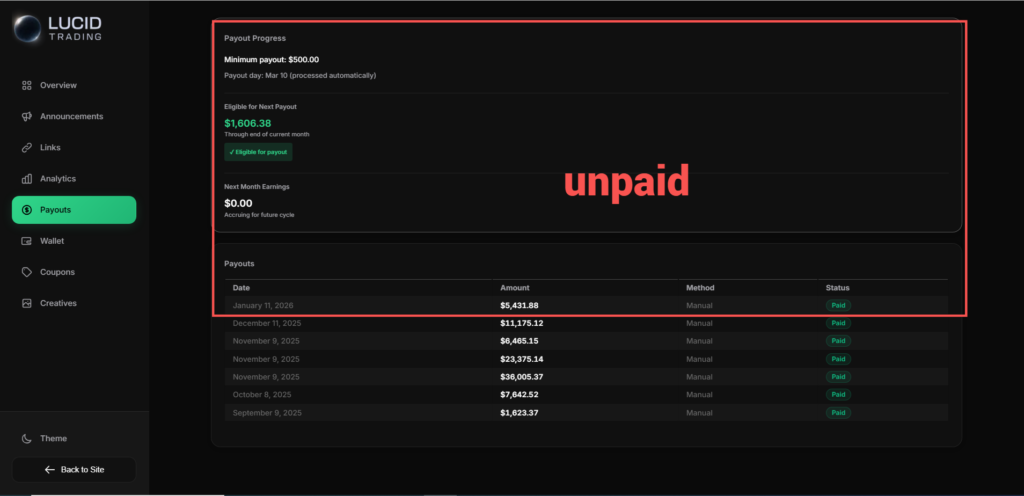Image resolution: width=1024 pixels, height=496 pixels.
Task: Click the Analytics bar chart icon
Action: click(x=27, y=179)
